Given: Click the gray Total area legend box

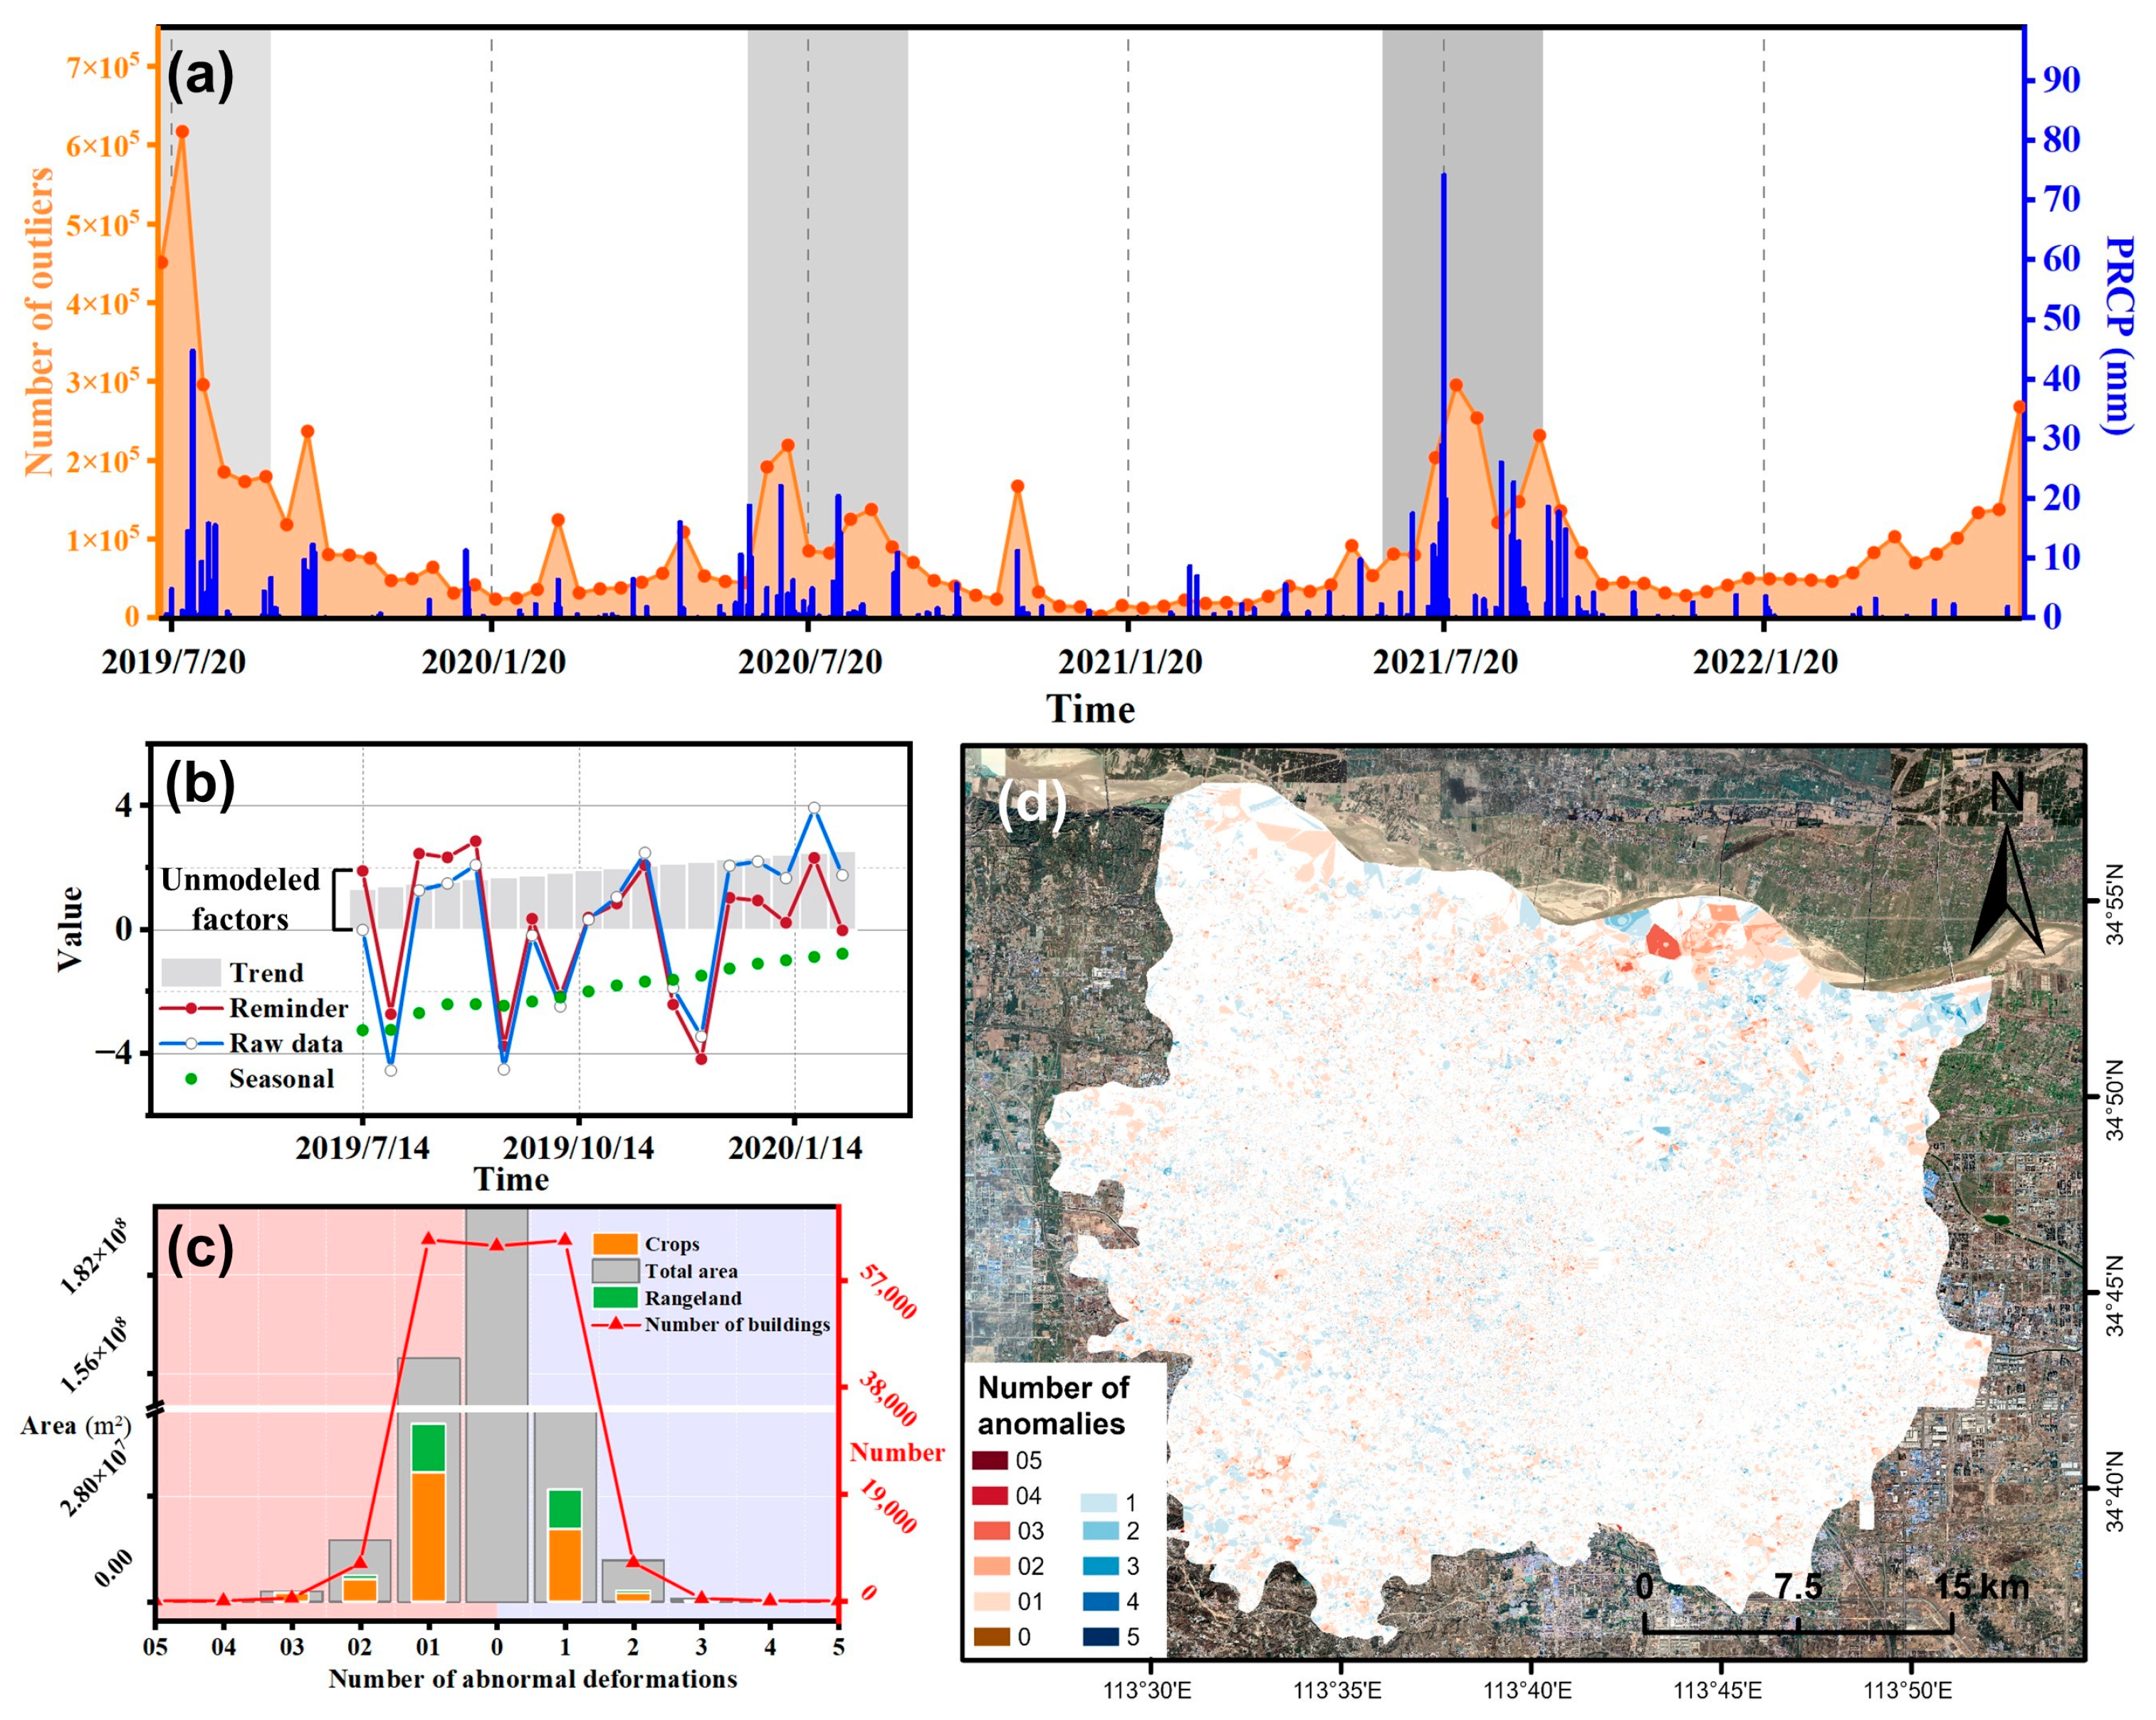Looking at the screenshot, I should (x=615, y=1271).
